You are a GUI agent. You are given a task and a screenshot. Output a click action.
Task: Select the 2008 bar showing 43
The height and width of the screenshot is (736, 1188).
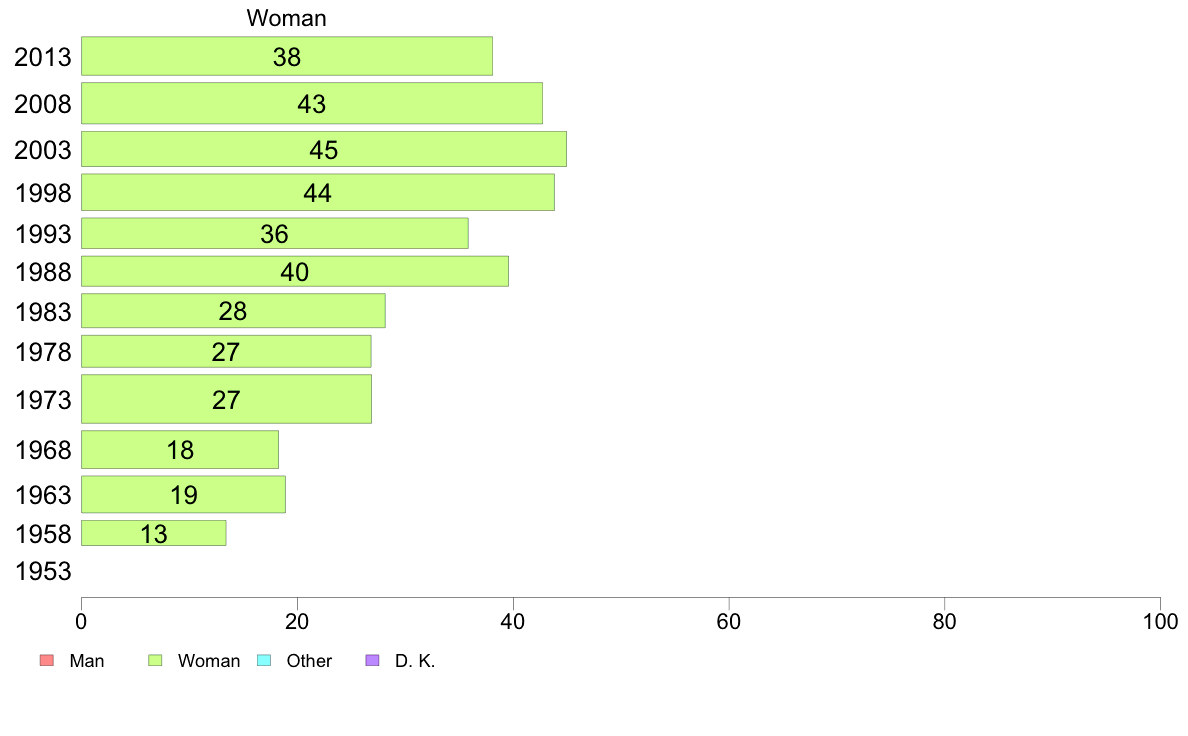tap(311, 103)
